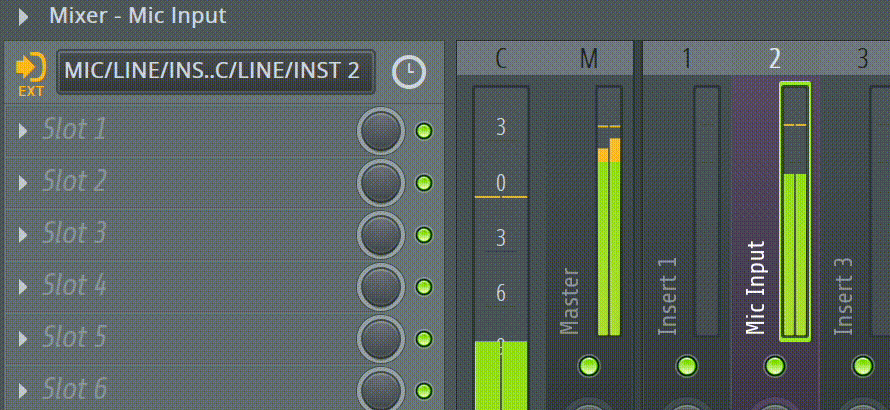Click the Slot 3 mix level knob
The width and height of the screenshot is (890, 410).
click(381, 235)
